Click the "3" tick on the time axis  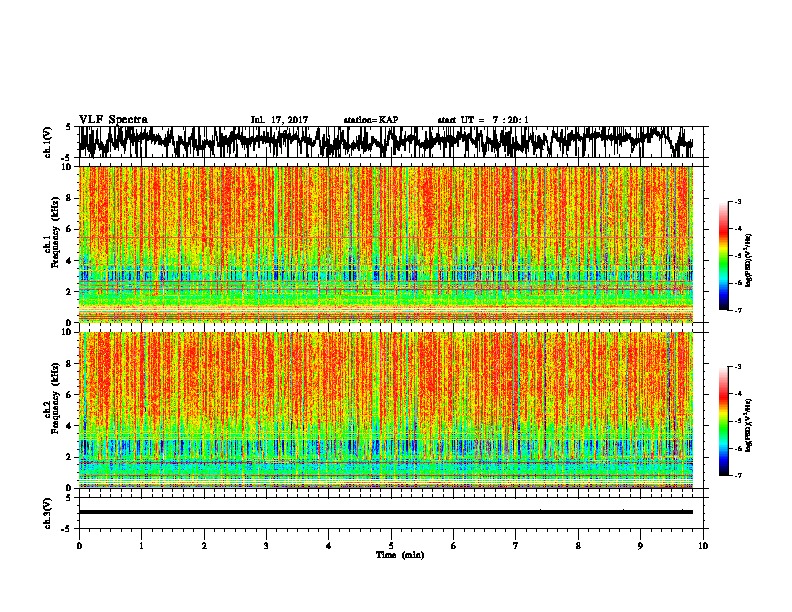click(266, 546)
